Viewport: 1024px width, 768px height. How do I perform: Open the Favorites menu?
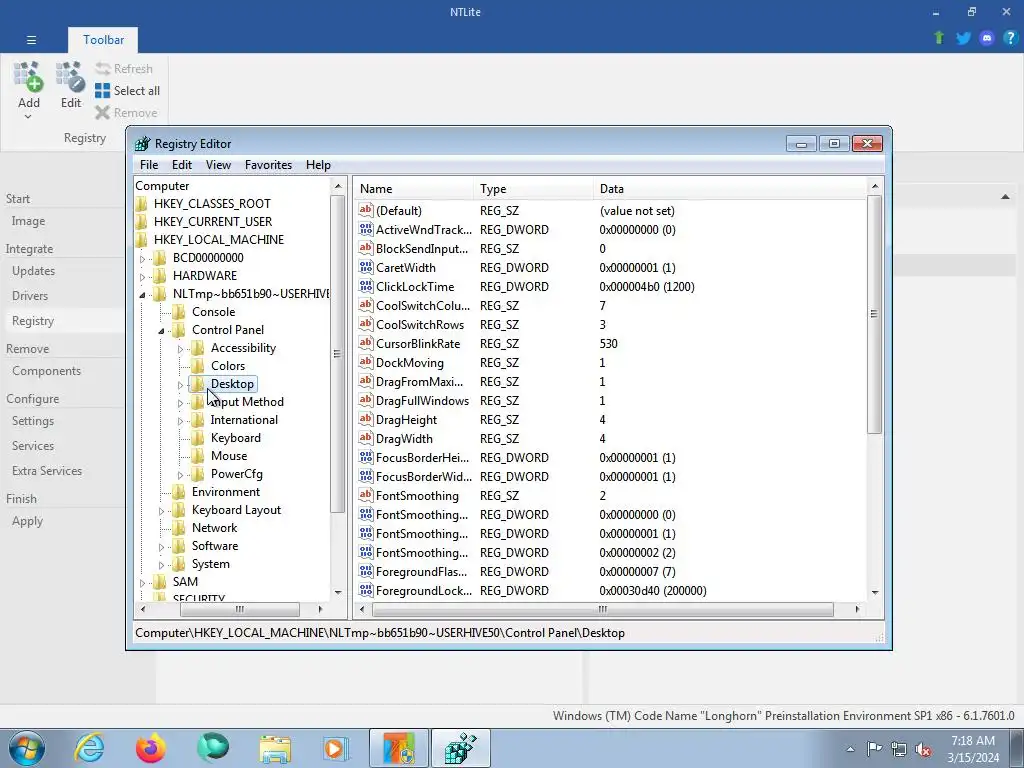(x=268, y=165)
